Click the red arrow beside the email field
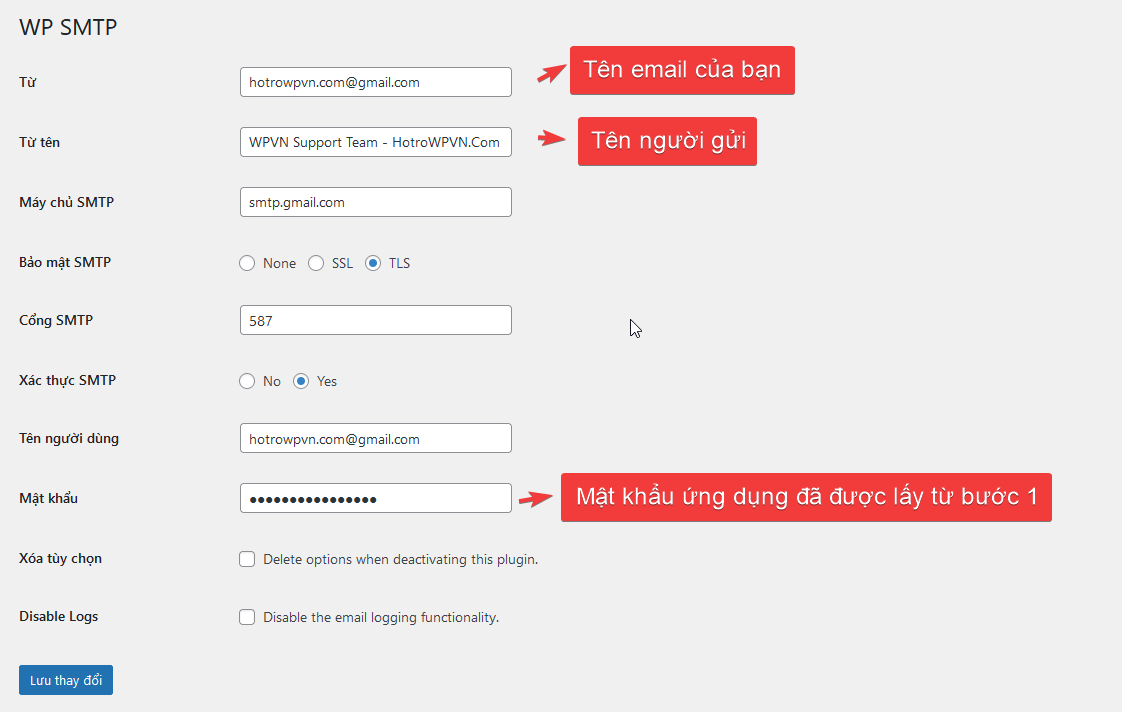This screenshot has width=1122, height=712. (x=550, y=74)
